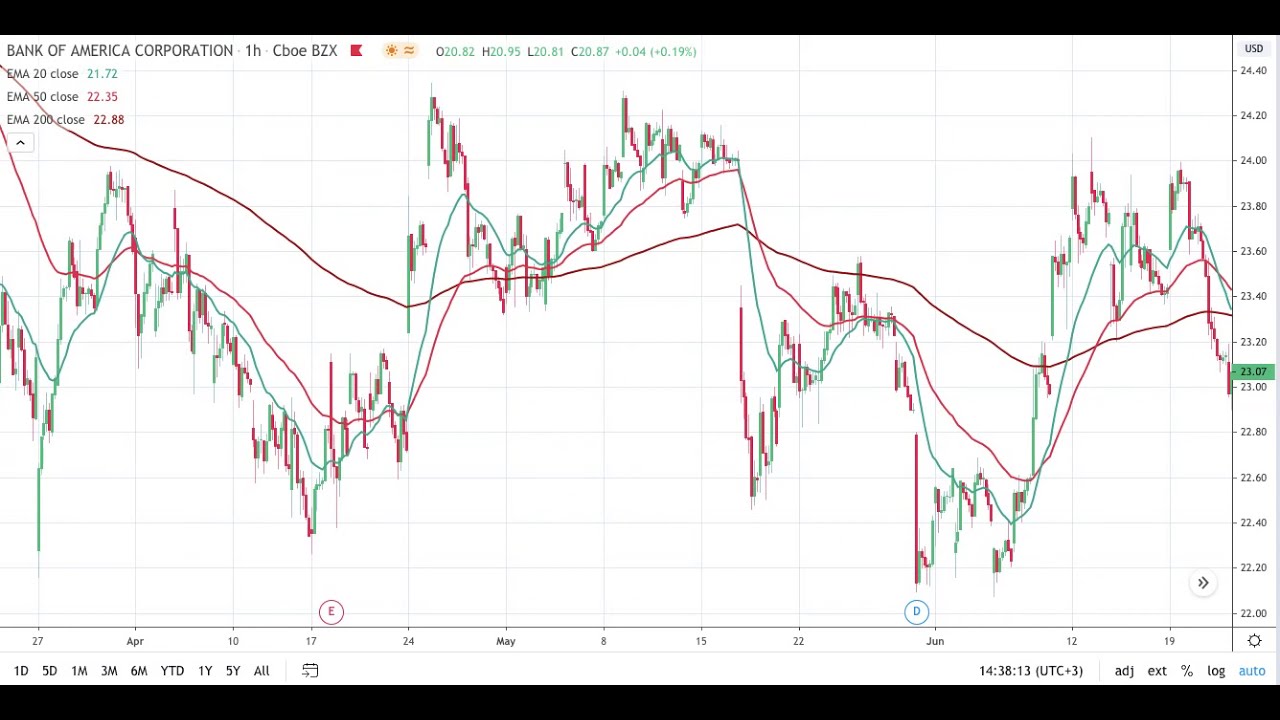The height and width of the screenshot is (720, 1280).
Task: Open the timezone menu showing 14:38:13 (UTC+3)
Action: [1031, 671]
